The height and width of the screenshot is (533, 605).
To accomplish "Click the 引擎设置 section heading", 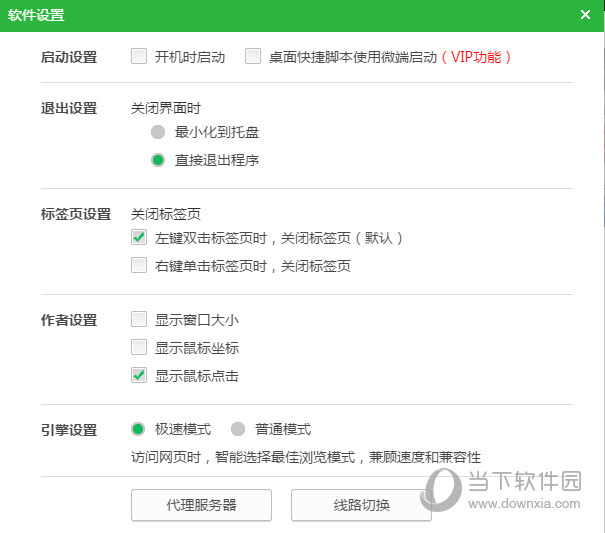I will [69, 430].
